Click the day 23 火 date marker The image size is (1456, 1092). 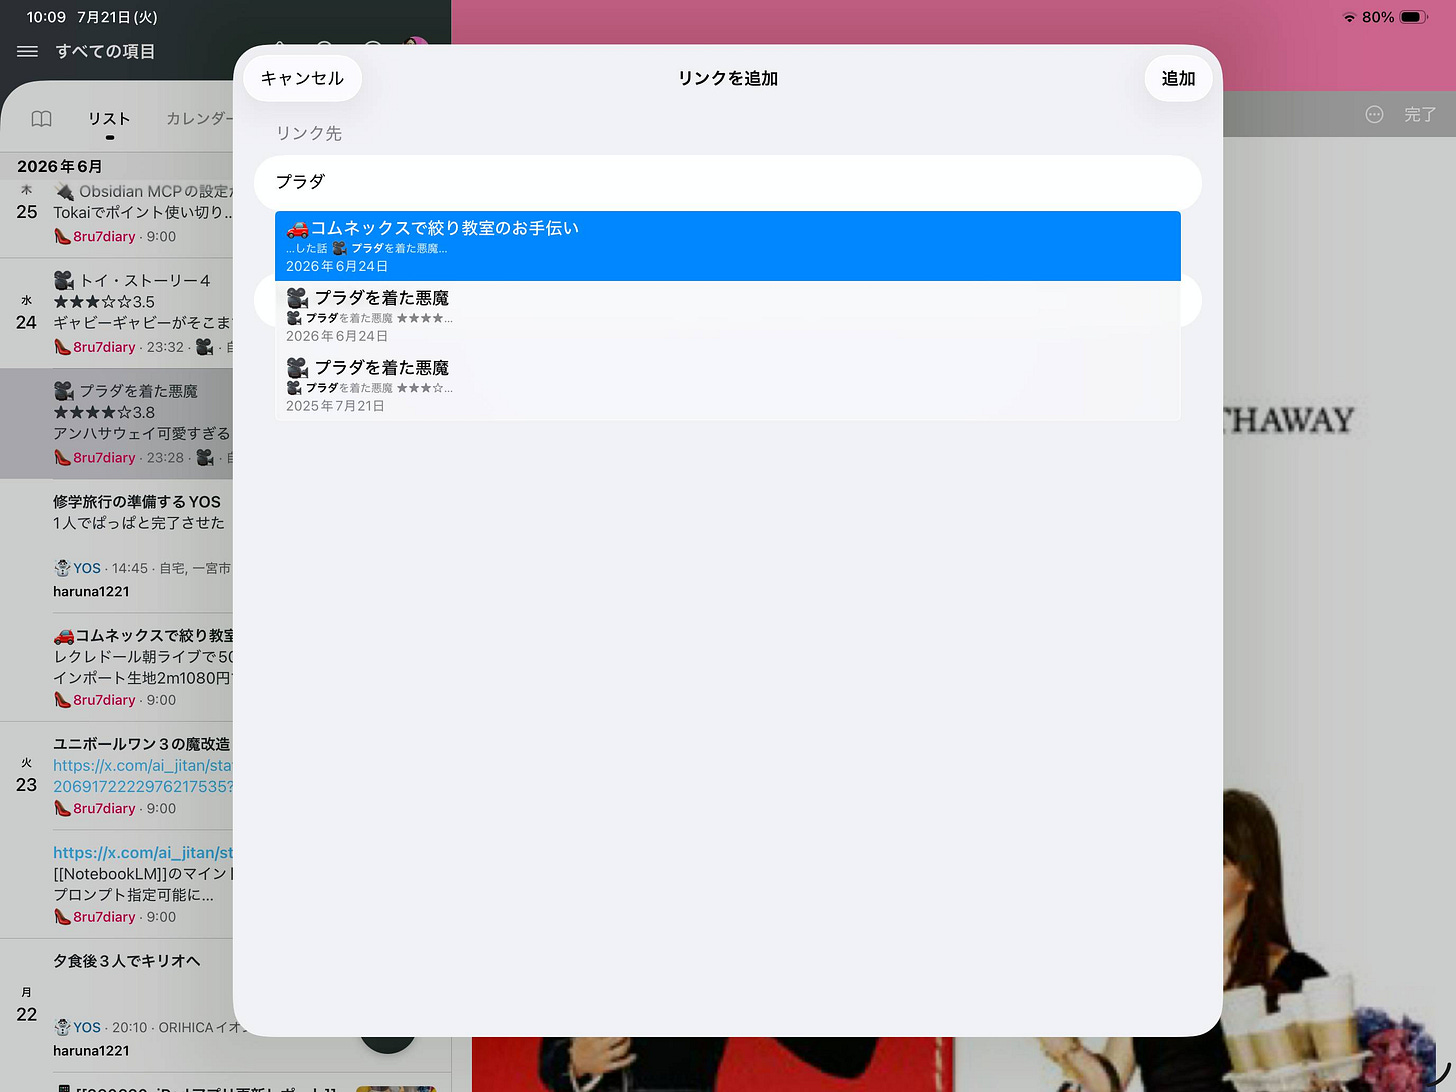click(26, 776)
